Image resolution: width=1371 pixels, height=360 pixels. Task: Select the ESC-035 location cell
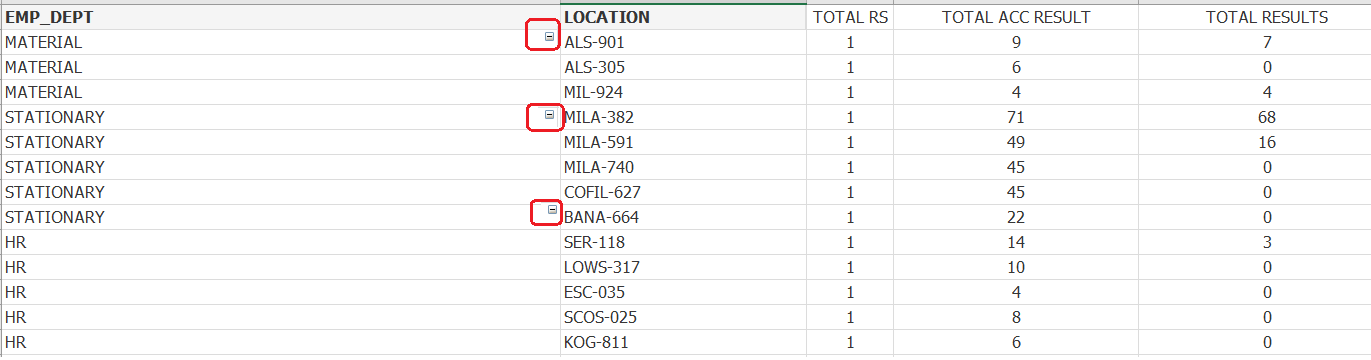683,292
